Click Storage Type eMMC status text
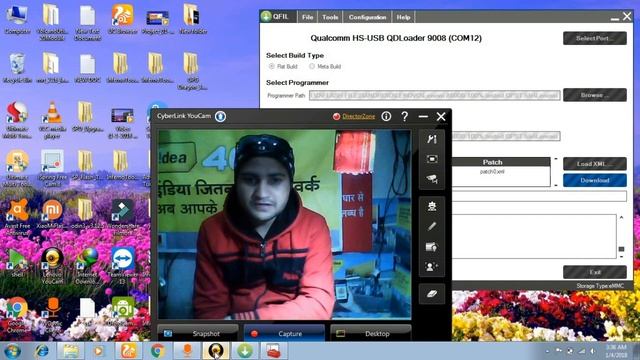Screen dimensions: 640x360 point(600,286)
